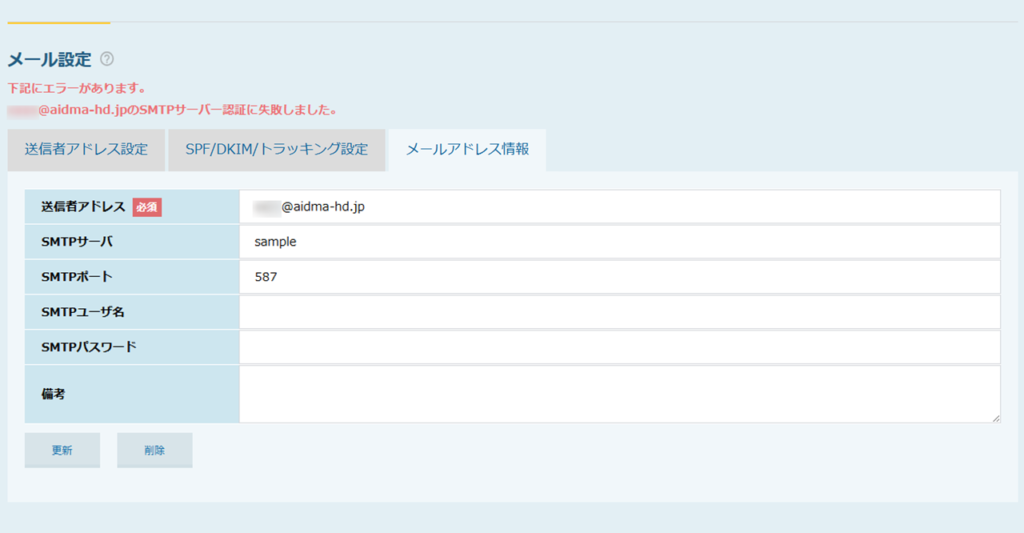Click the SMTPサーバ row label
1024x533 pixels.
(77, 242)
